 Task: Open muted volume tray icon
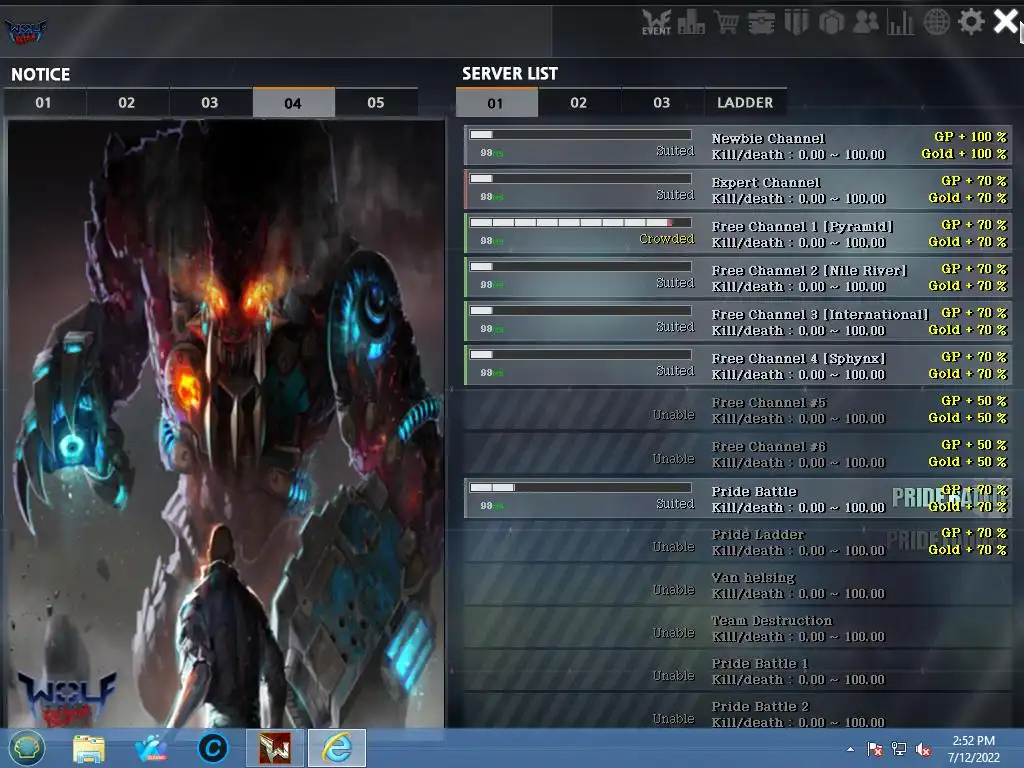coord(923,749)
